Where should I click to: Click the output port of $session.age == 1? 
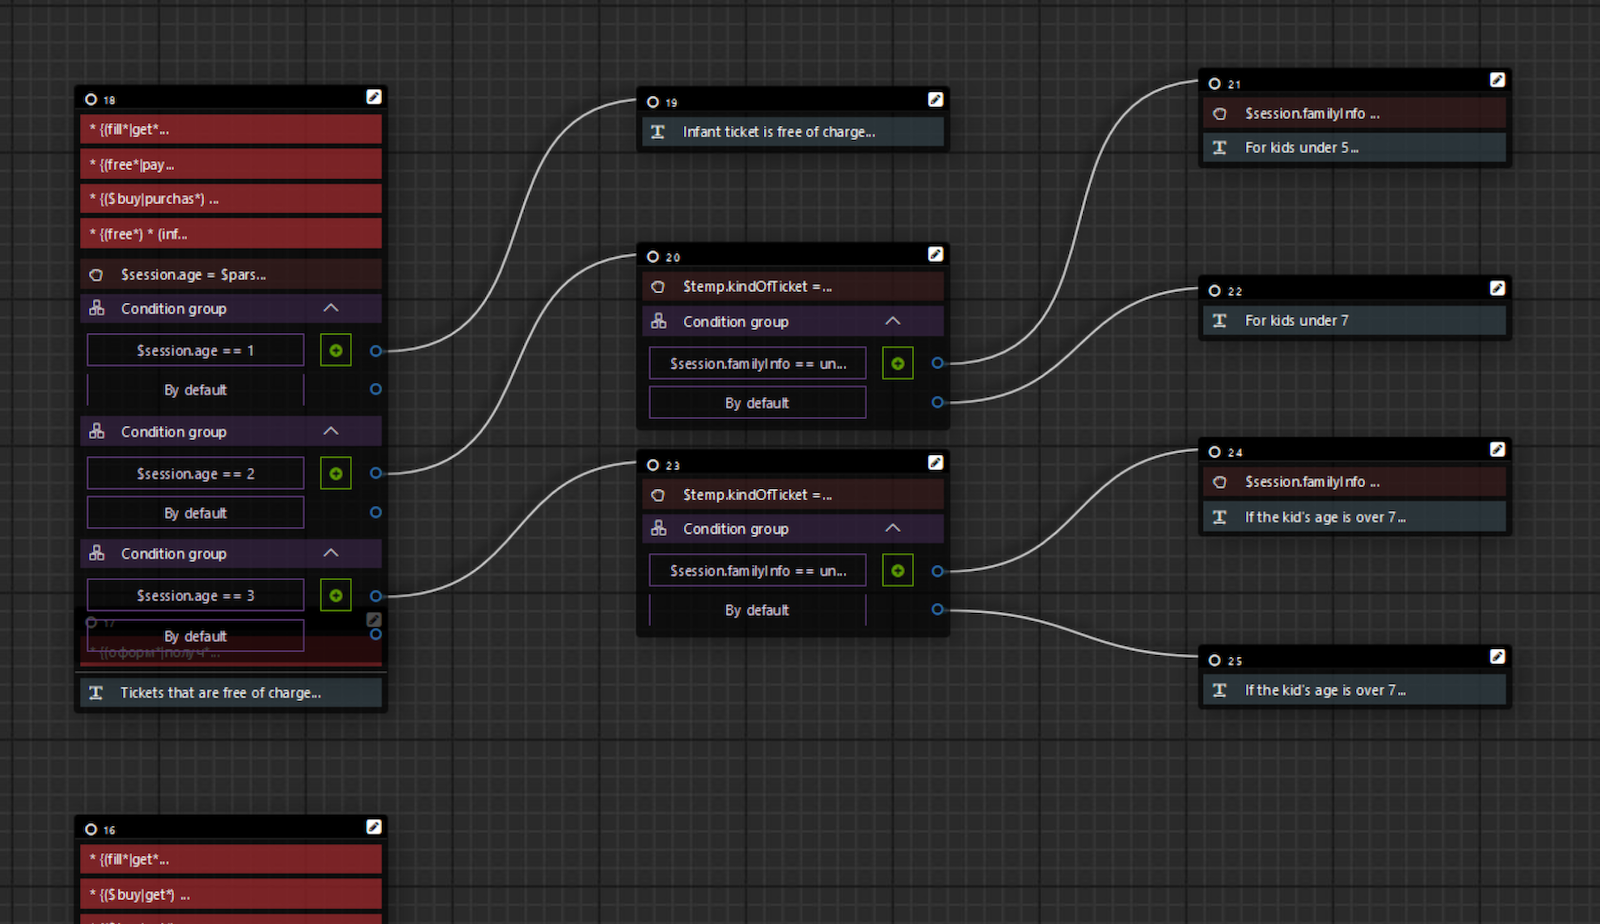point(376,351)
